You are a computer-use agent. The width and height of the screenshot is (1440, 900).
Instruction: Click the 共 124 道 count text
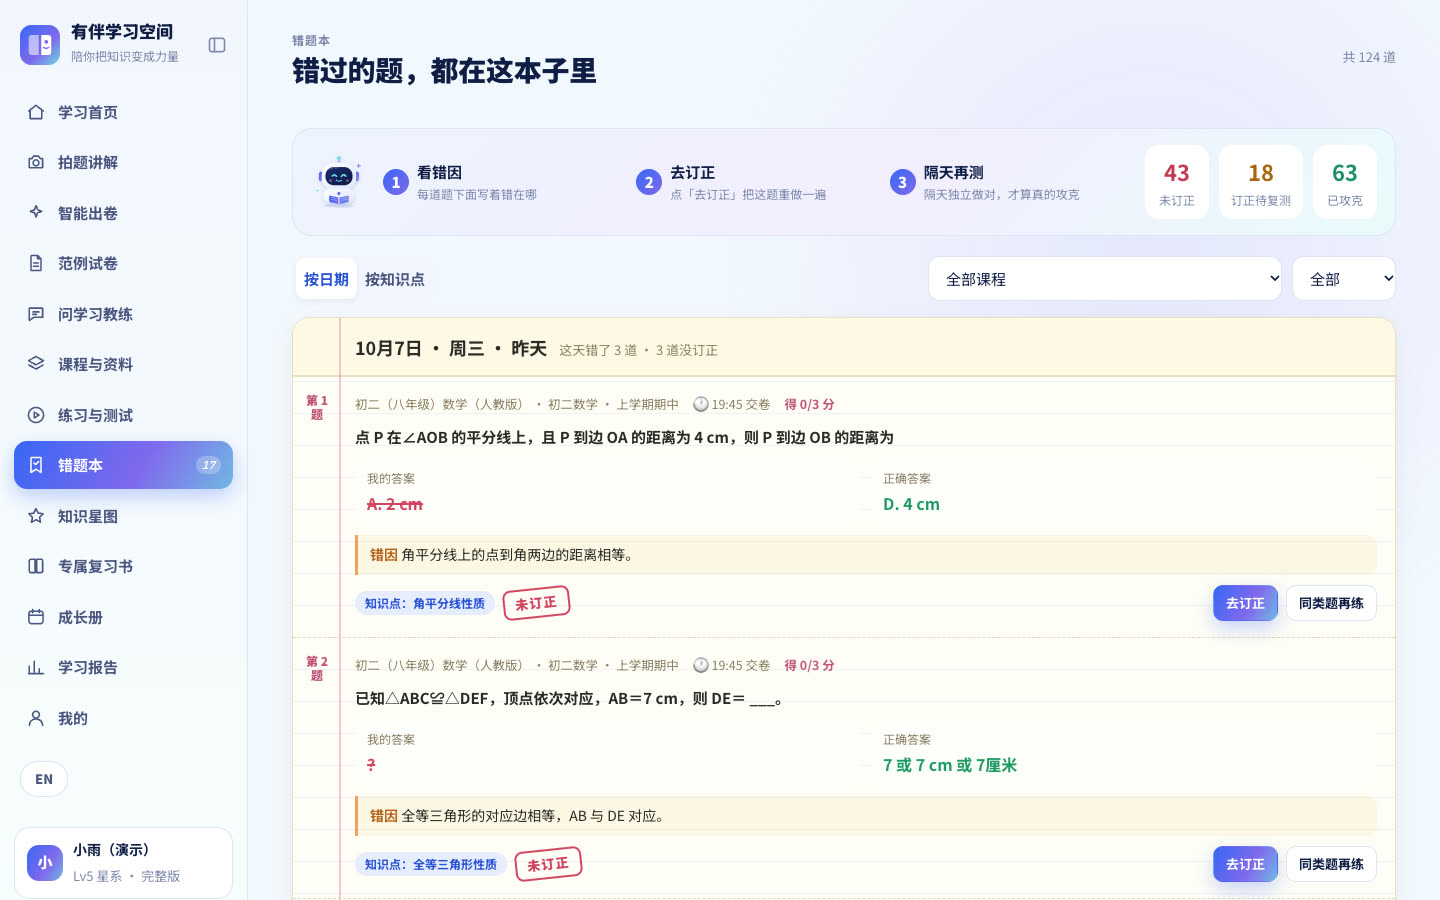click(1369, 57)
